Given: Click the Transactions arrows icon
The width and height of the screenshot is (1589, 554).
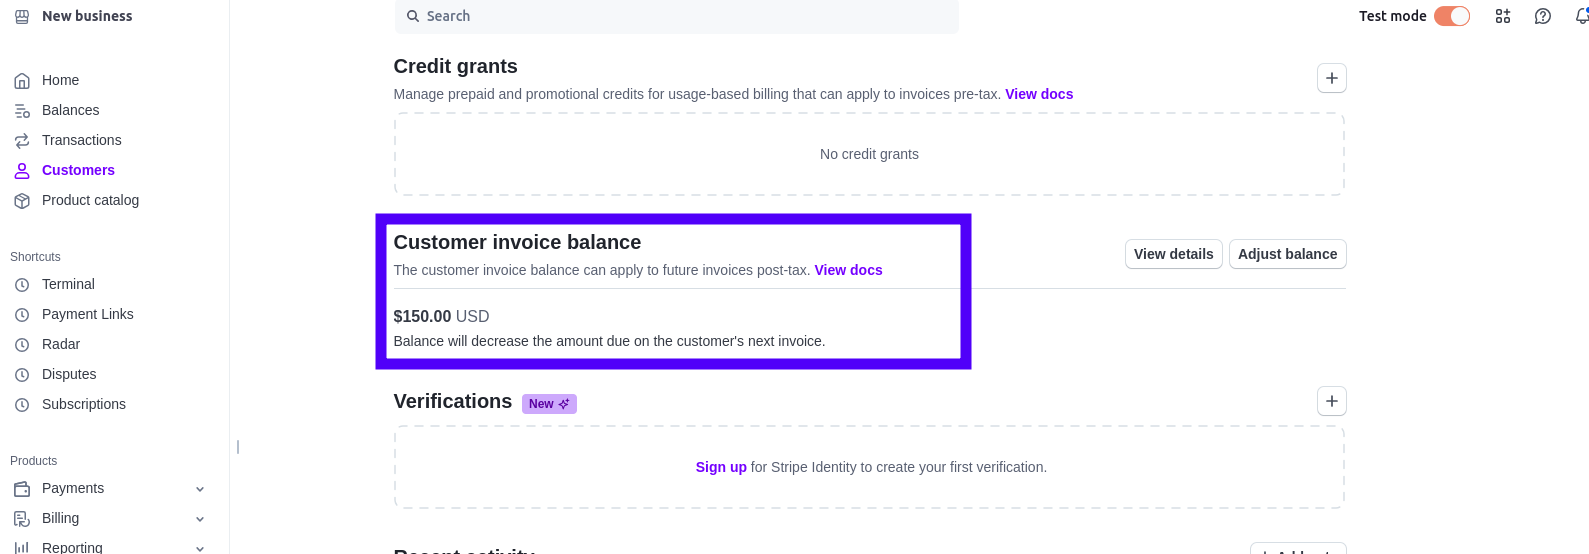Looking at the screenshot, I should click(x=22, y=141).
